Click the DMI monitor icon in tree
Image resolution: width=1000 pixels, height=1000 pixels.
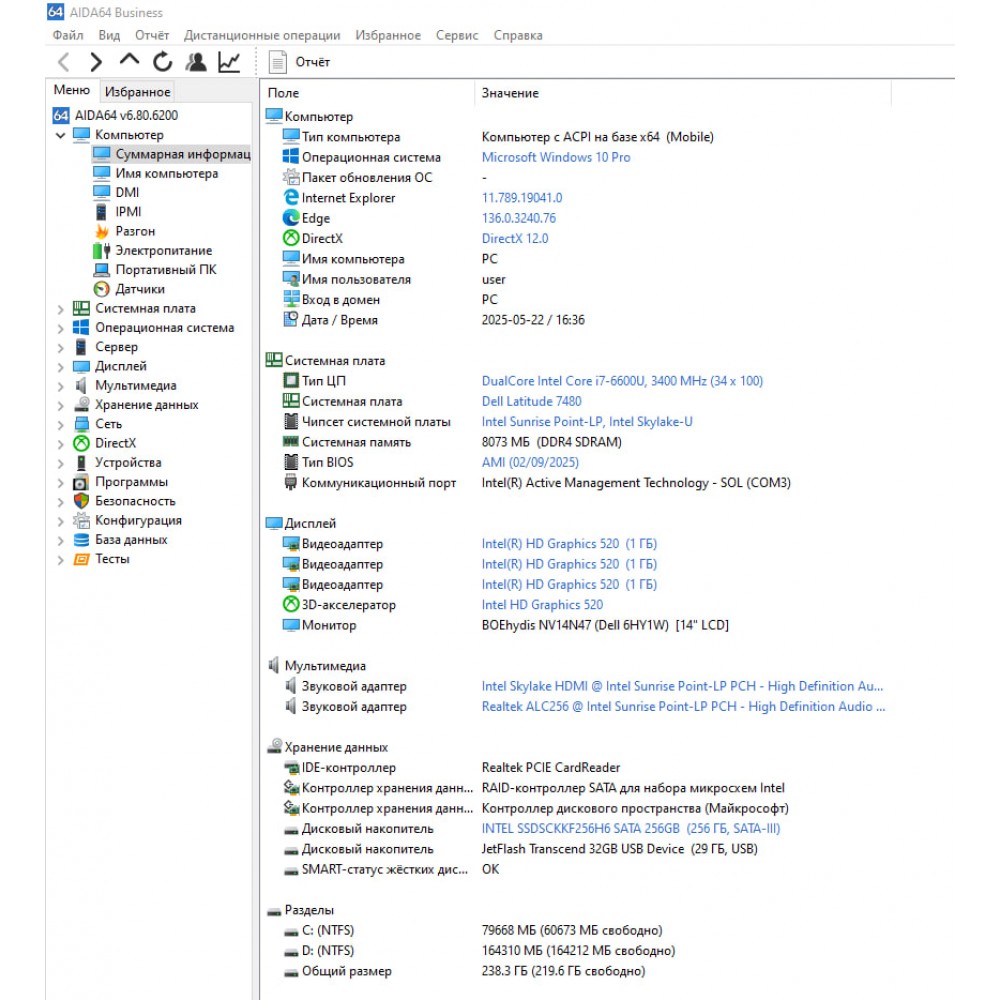click(x=101, y=192)
